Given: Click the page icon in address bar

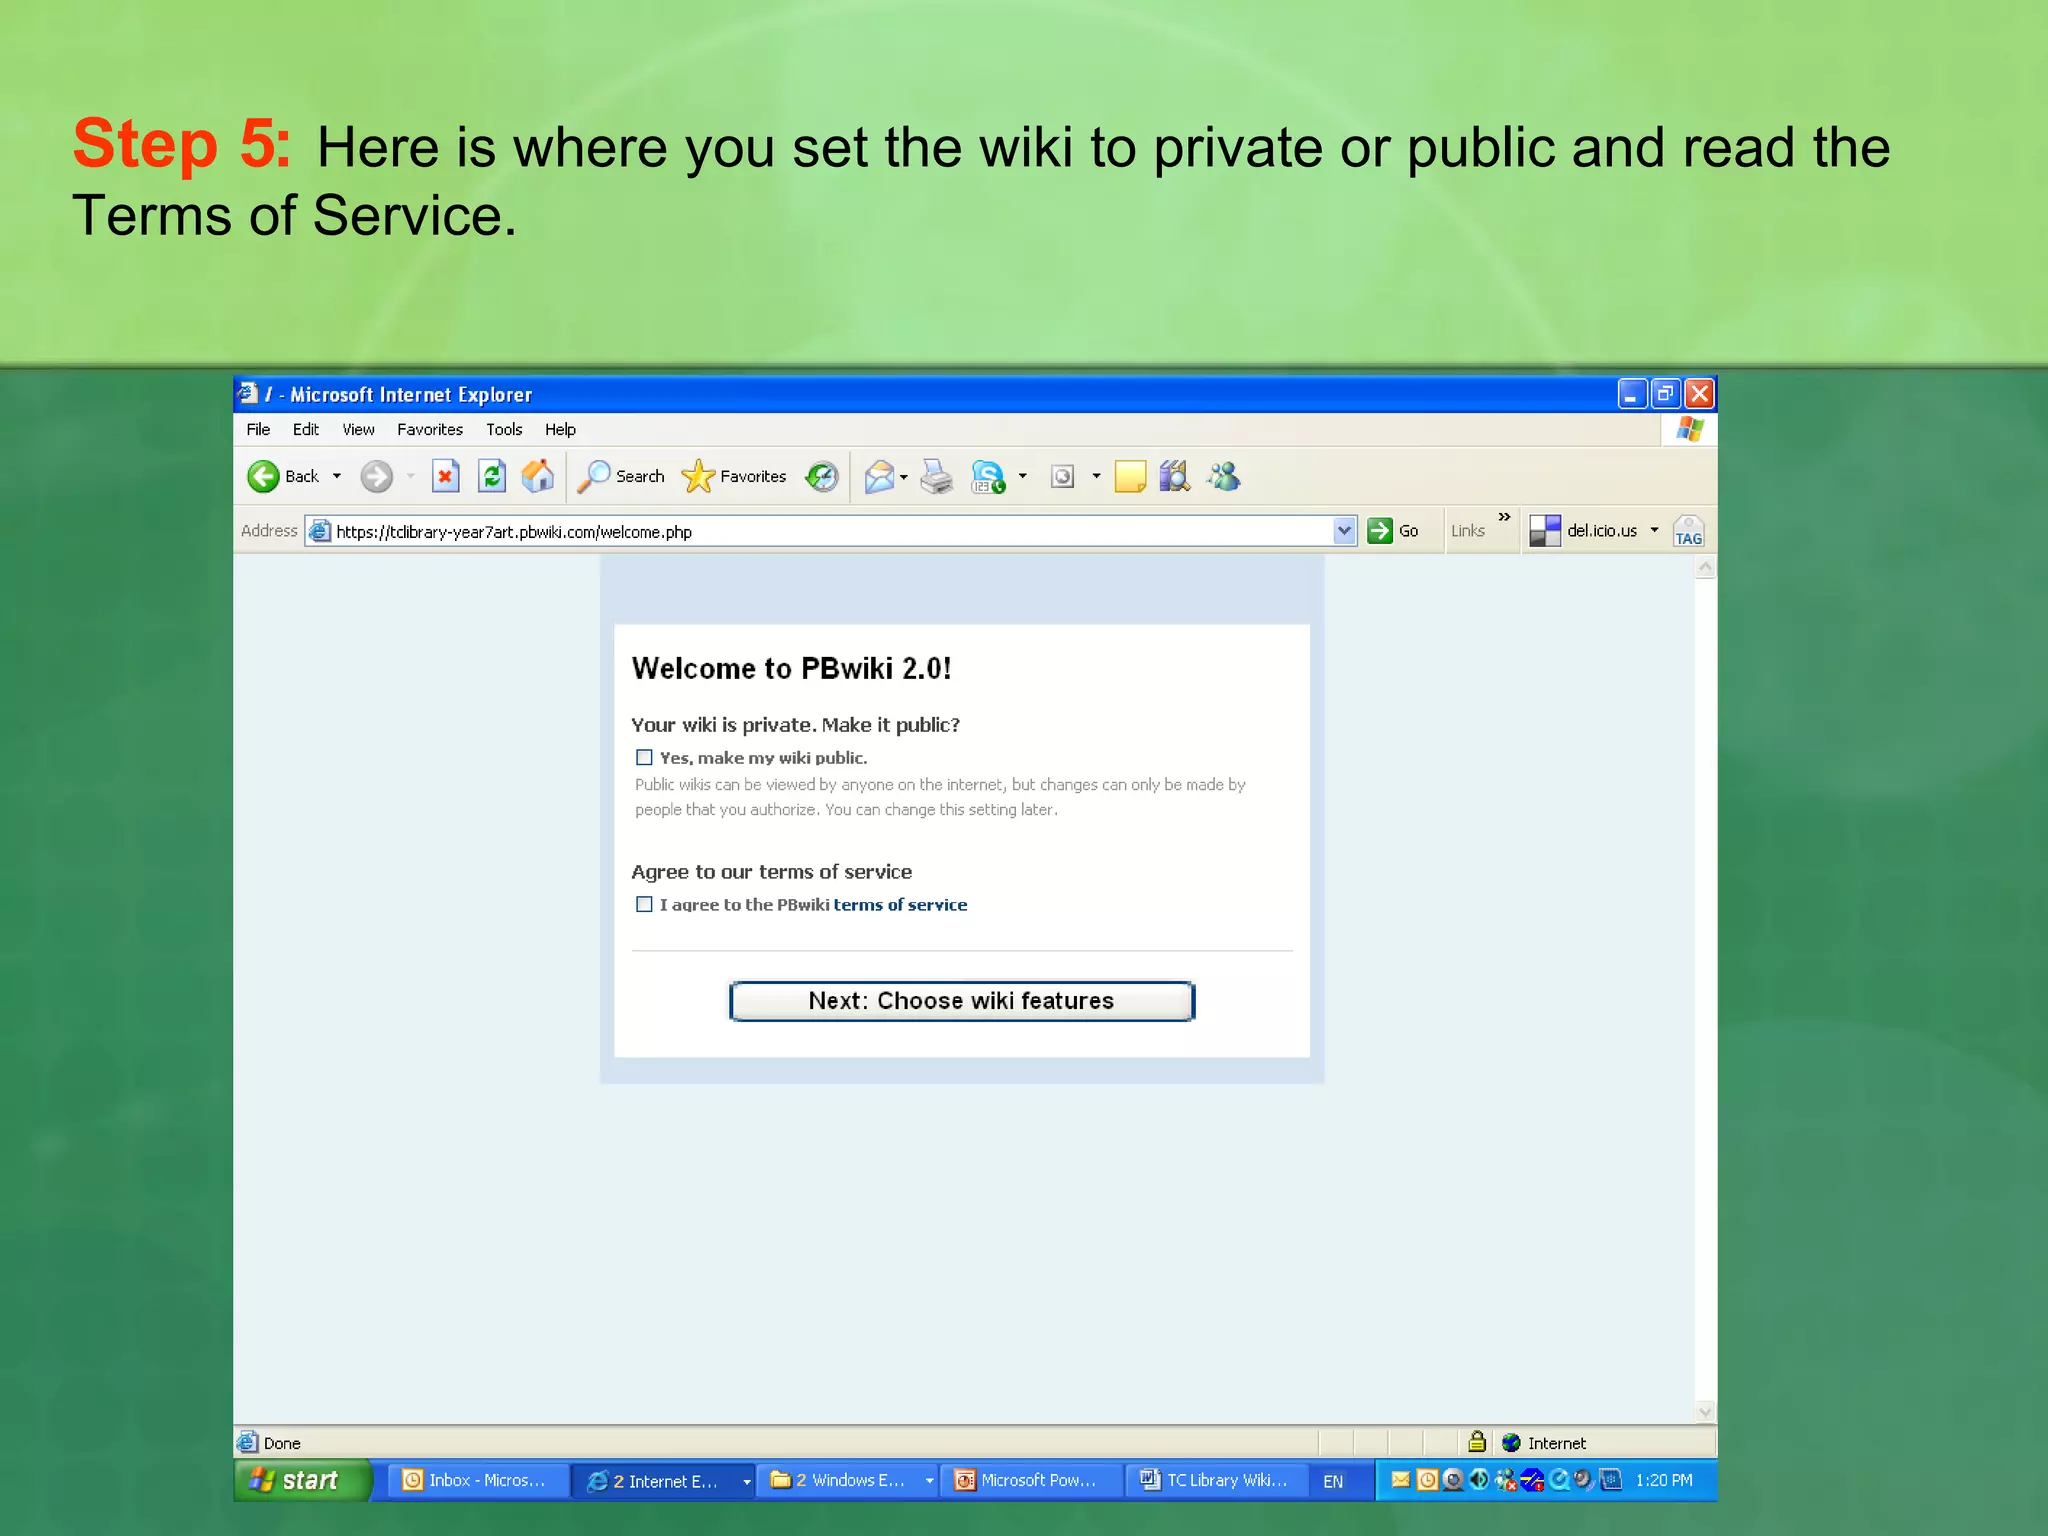Looking at the screenshot, I should [320, 531].
